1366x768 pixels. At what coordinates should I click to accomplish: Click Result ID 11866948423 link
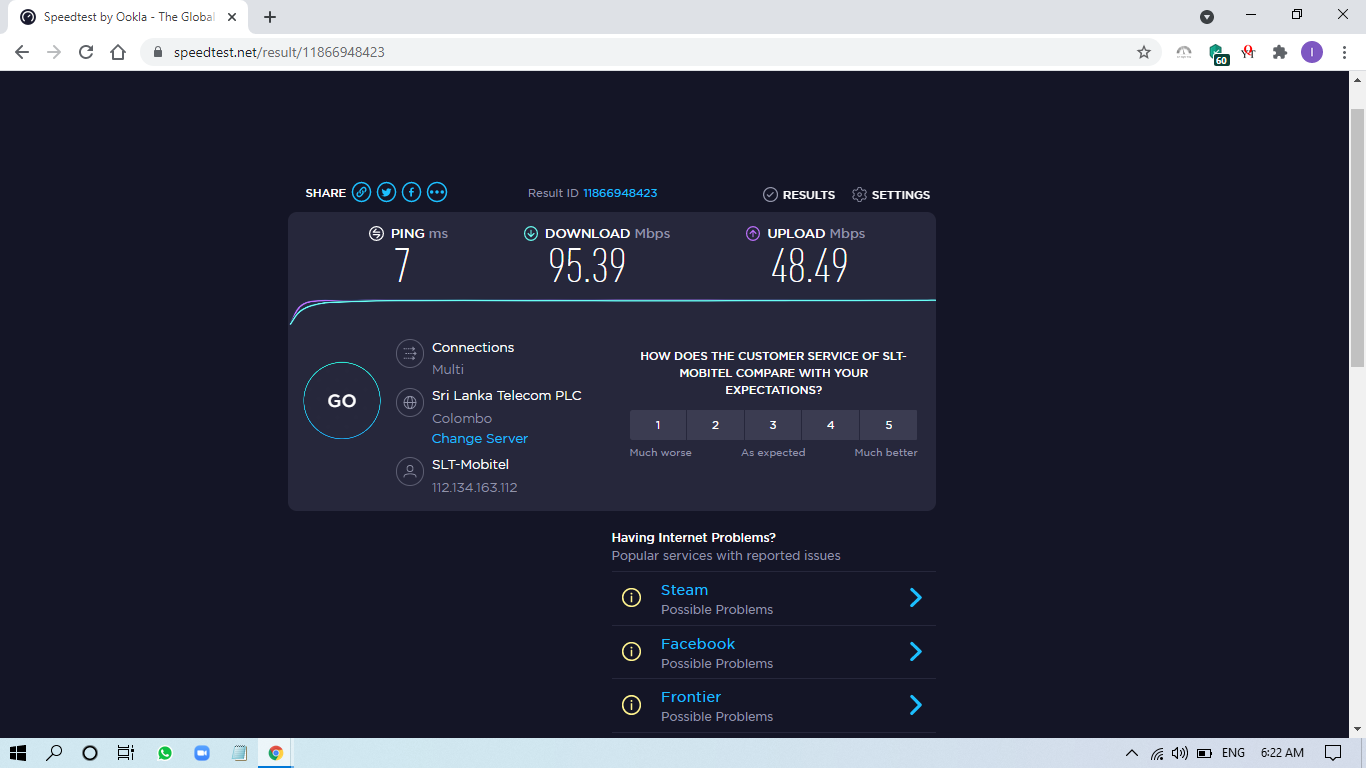click(x=620, y=193)
